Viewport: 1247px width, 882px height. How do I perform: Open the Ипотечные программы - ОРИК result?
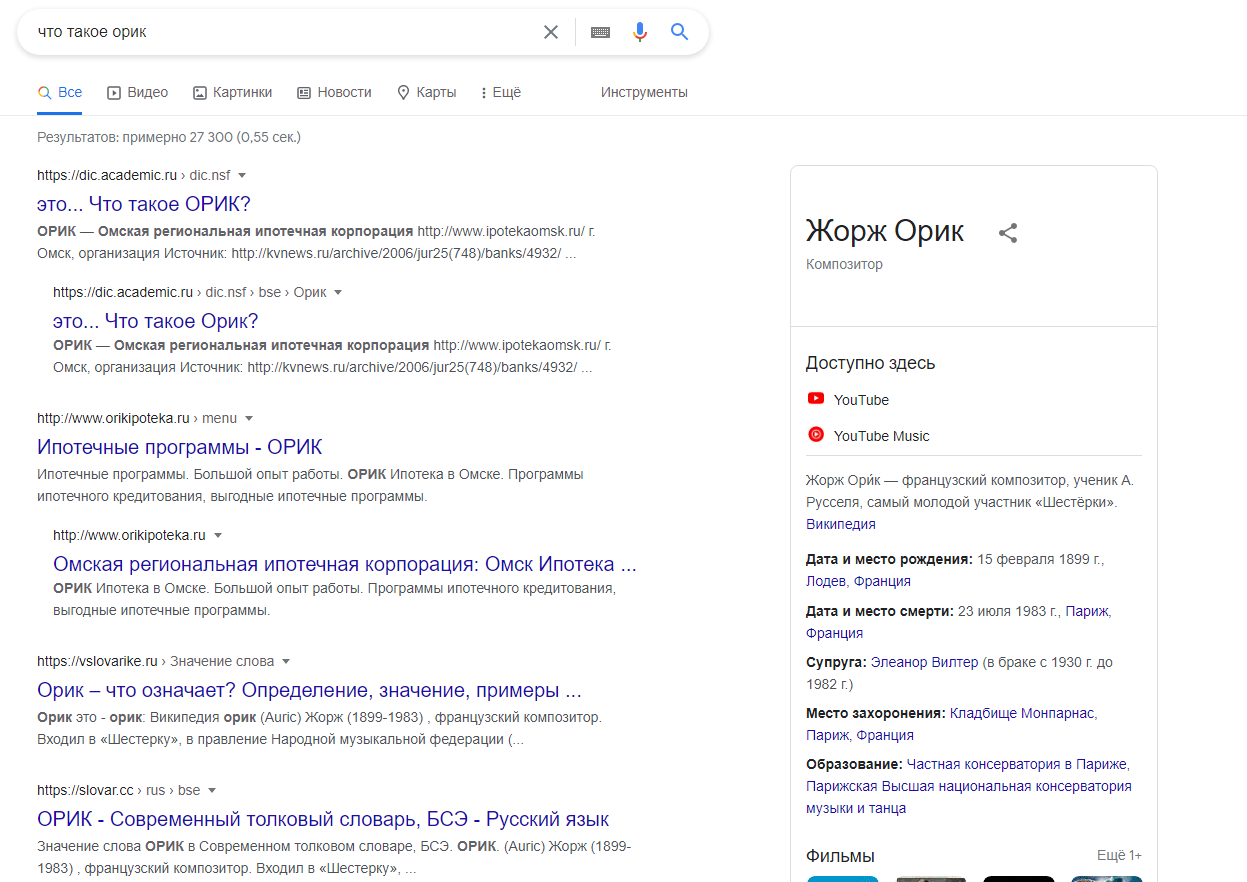tap(180, 447)
